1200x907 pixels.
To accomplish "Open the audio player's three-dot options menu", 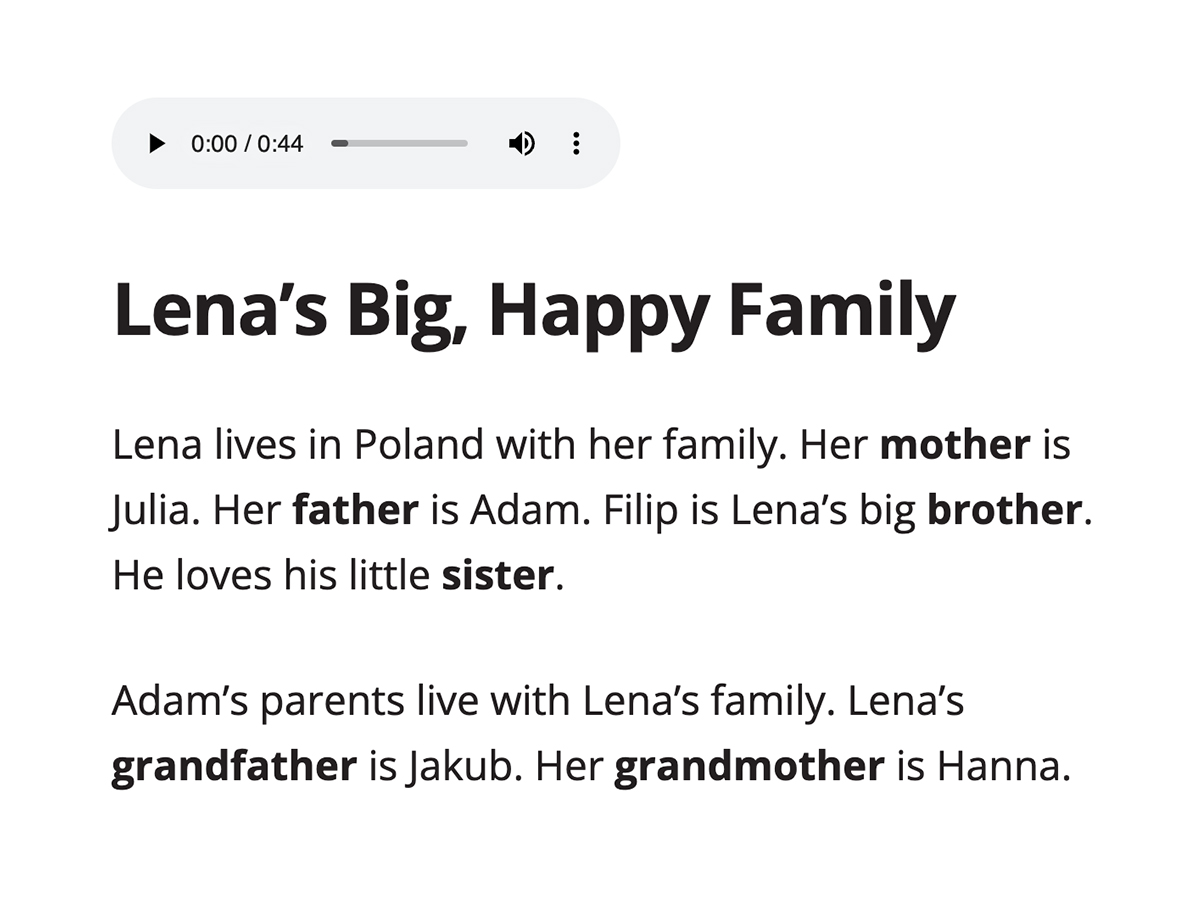I will point(576,144).
